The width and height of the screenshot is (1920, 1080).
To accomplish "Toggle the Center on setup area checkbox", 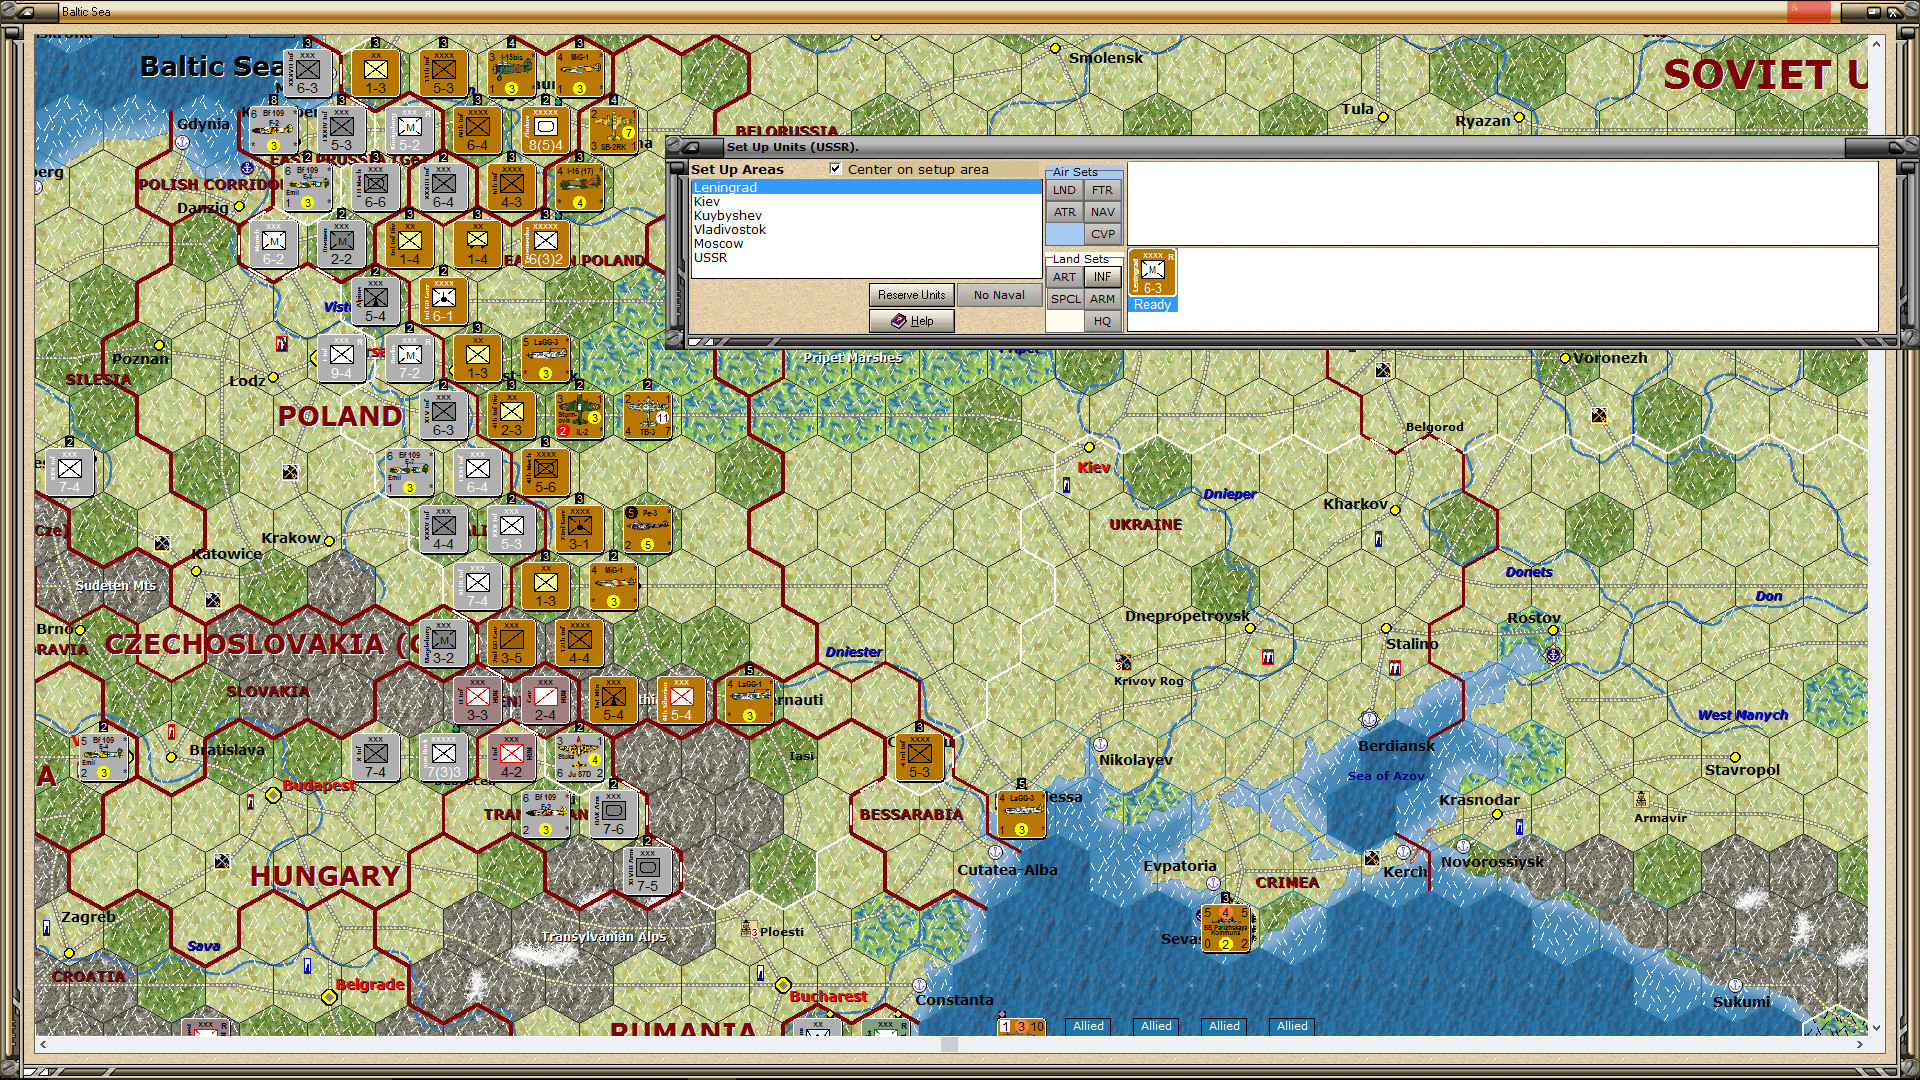I will coord(835,169).
